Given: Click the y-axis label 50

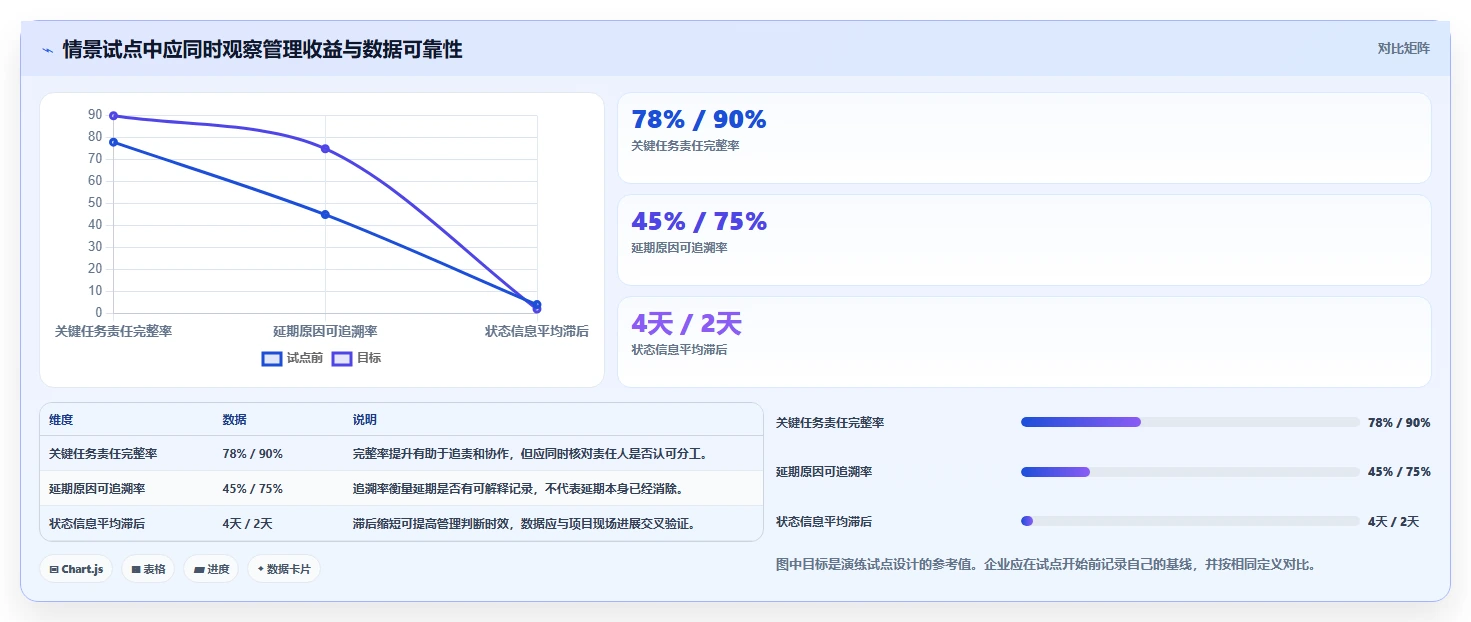Looking at the screenshot, I should 95,203.
